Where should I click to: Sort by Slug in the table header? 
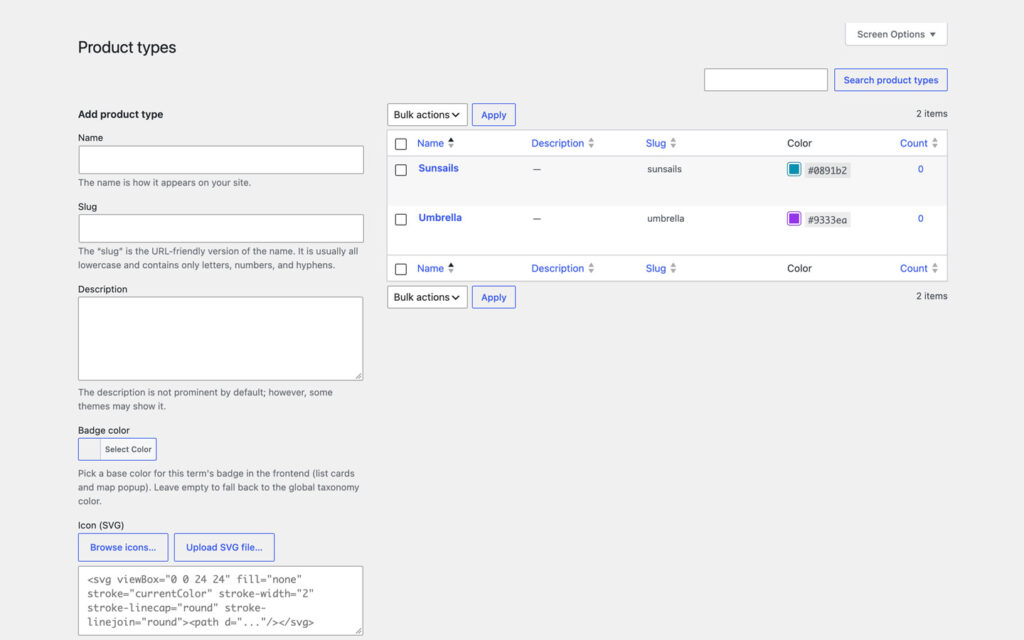tap(656, 143)
